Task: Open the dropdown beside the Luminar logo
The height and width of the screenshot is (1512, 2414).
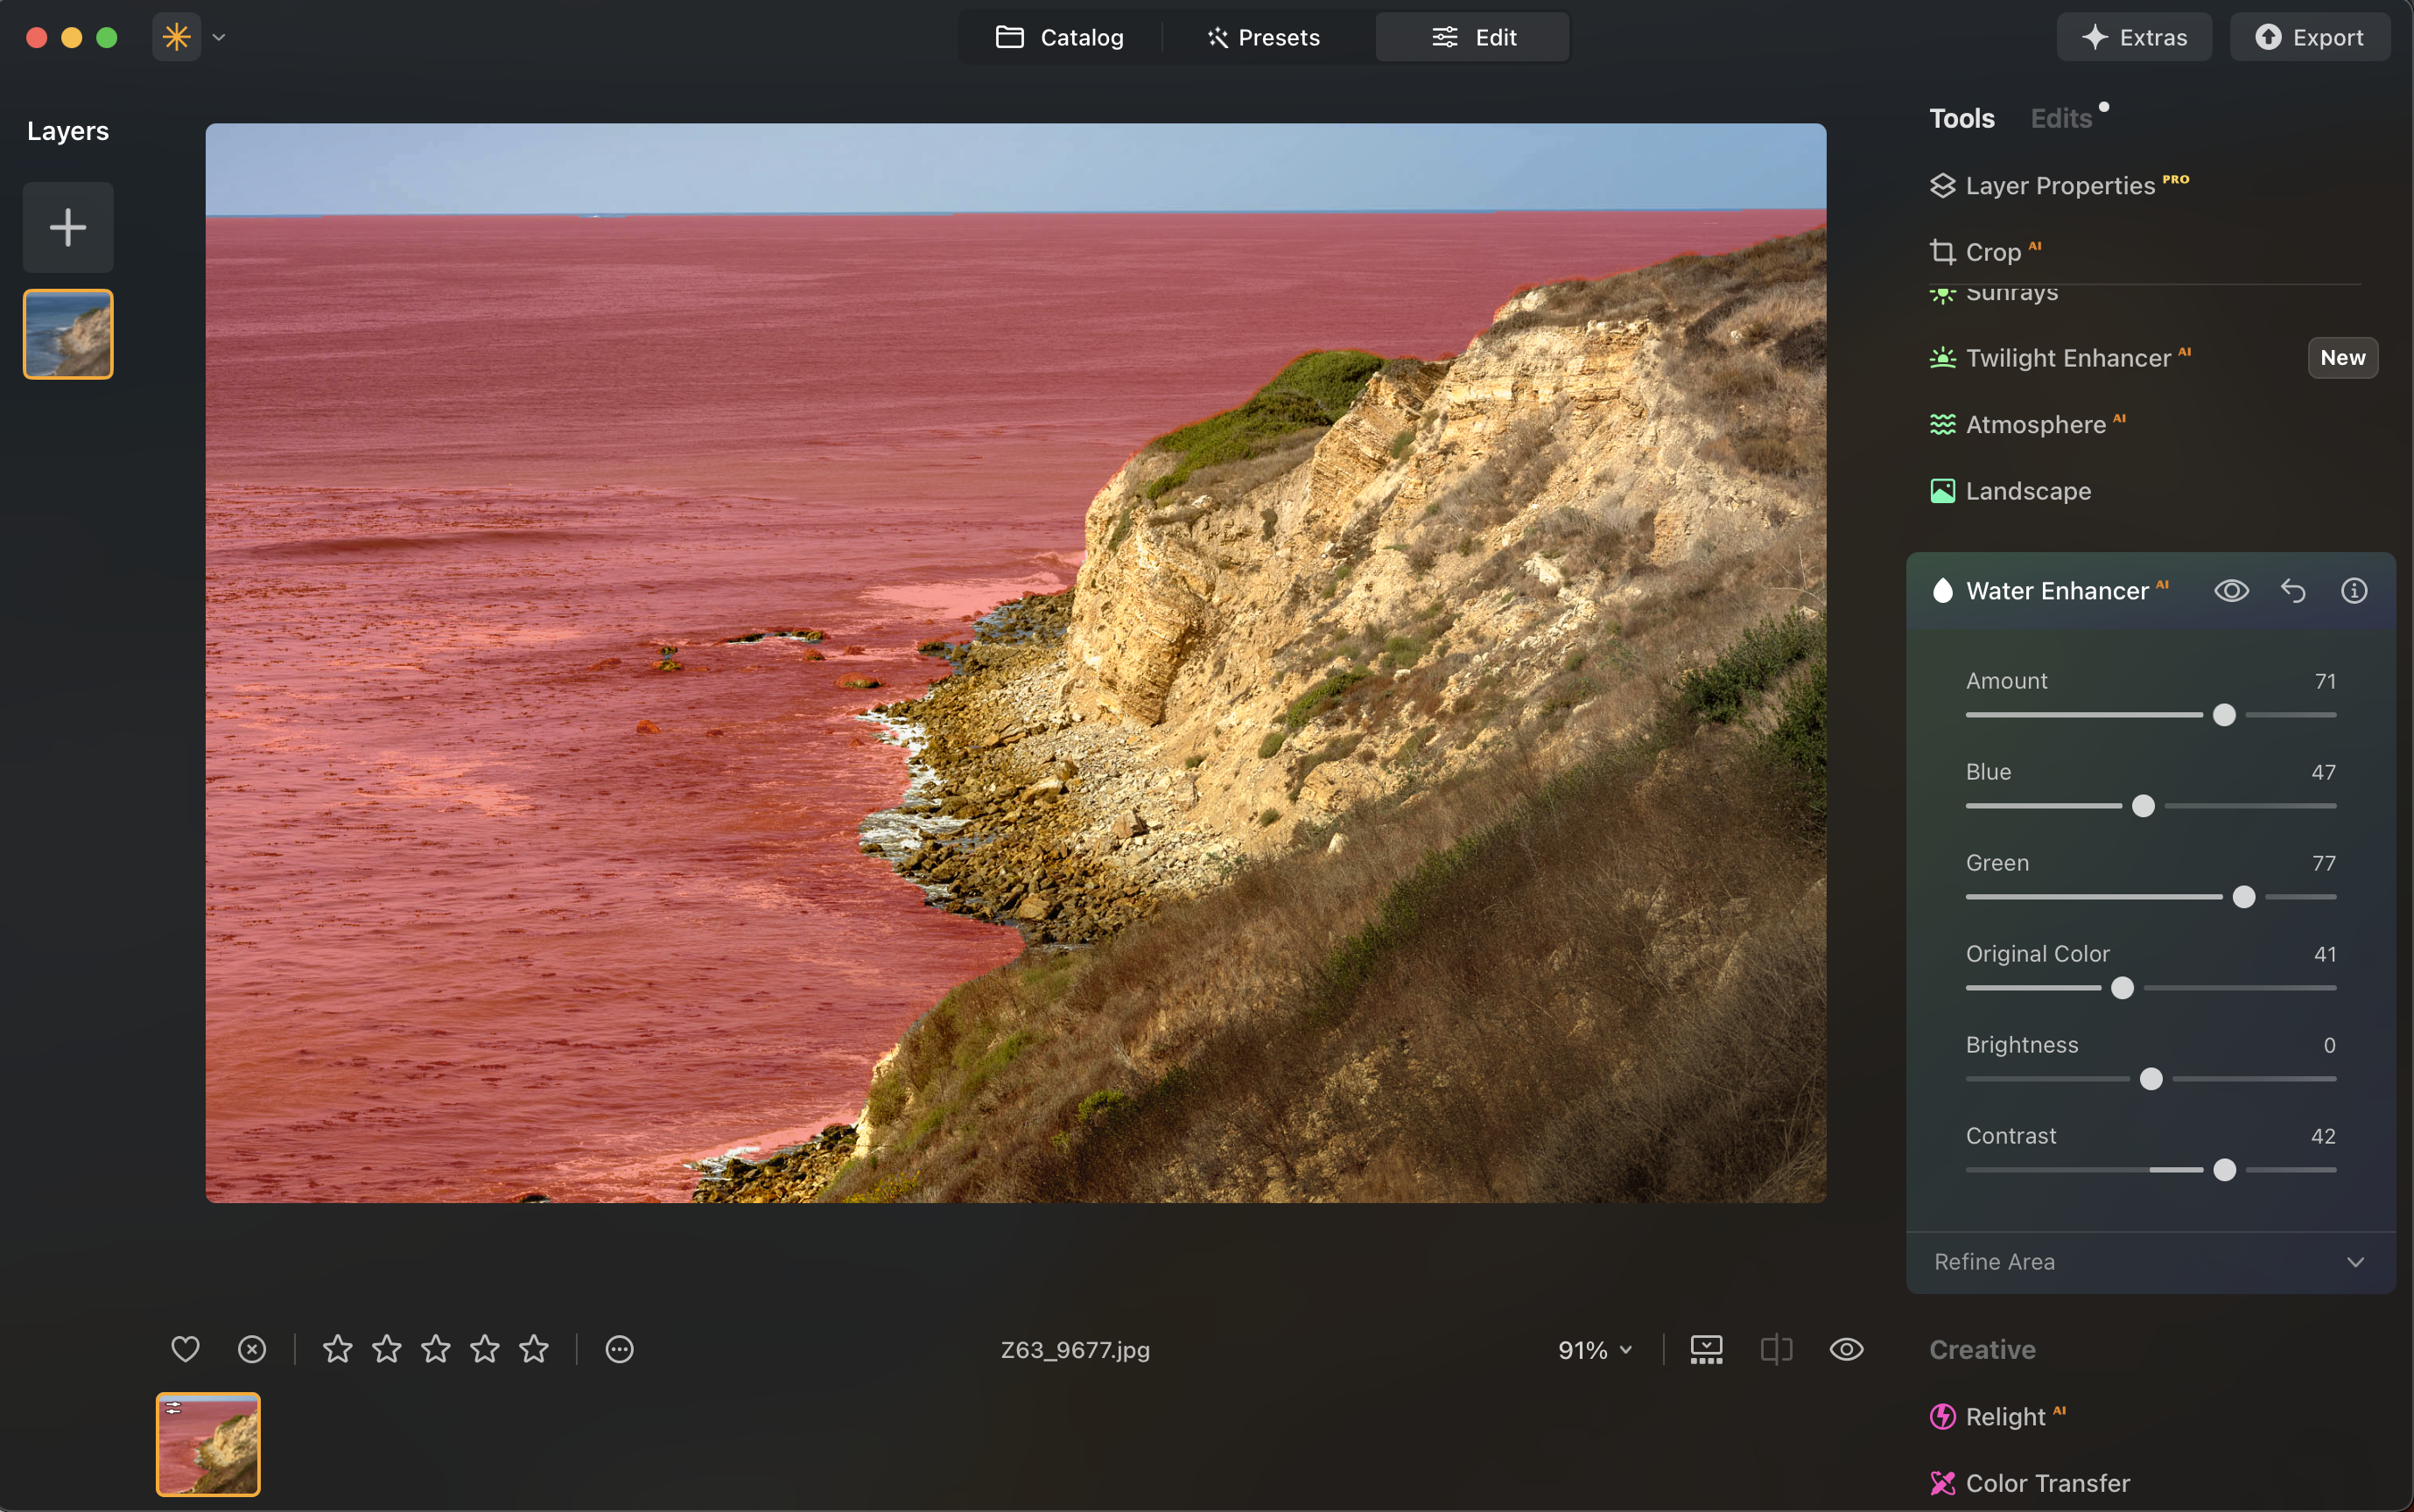Action: point(219,37)
